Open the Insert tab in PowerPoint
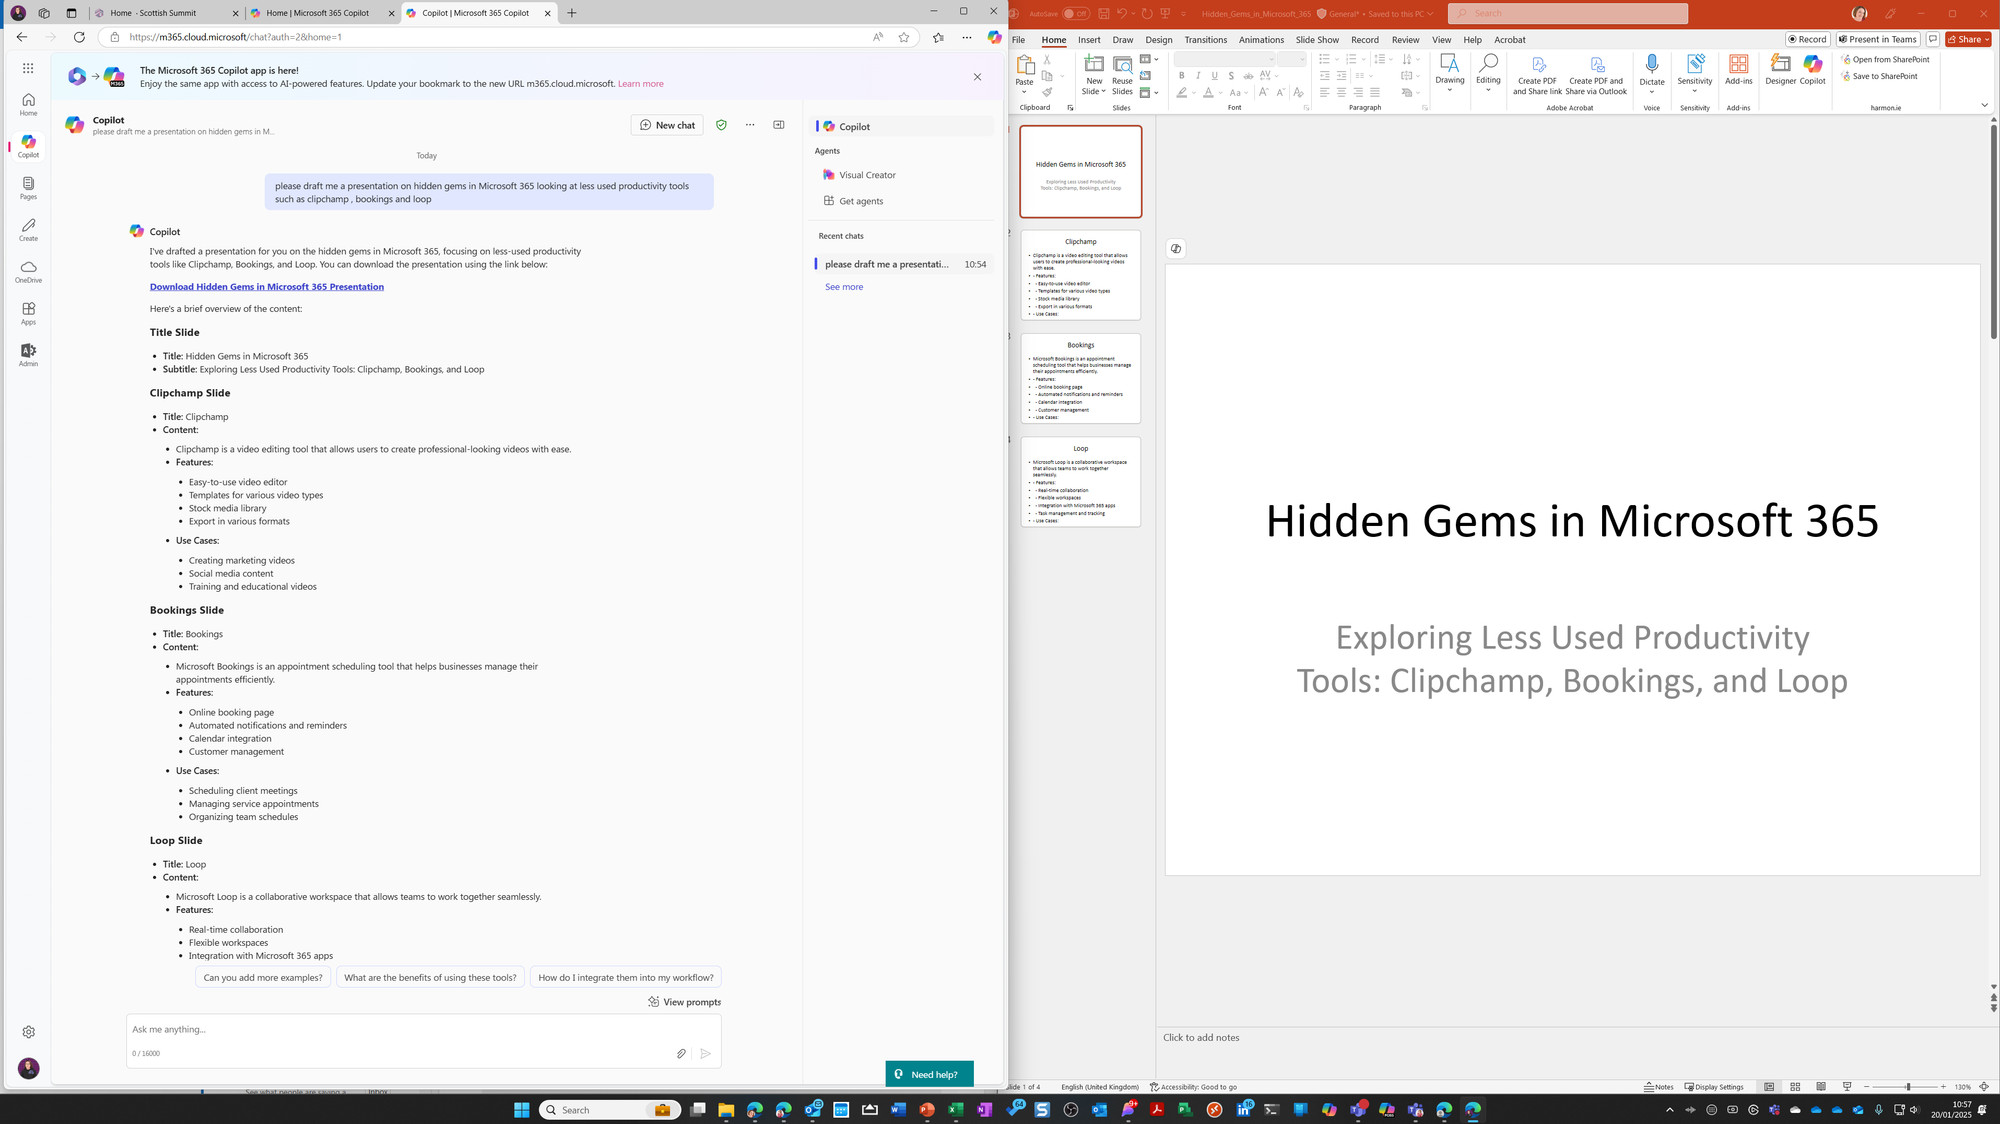This screenshot has height=1124, width=2000. [1089, 40]
